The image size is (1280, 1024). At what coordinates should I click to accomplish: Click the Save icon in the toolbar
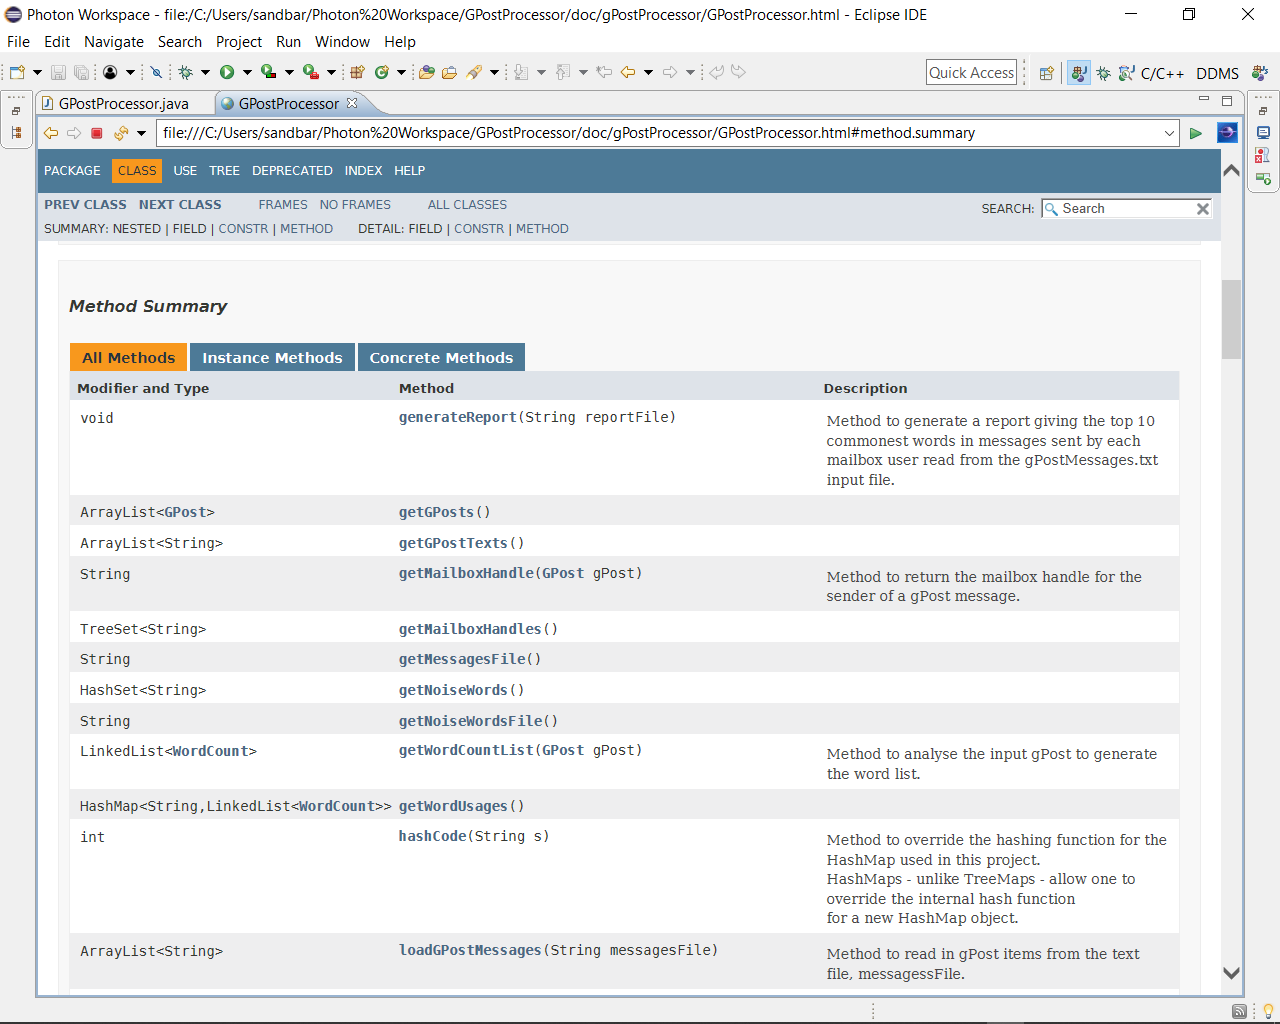(58, 72)
